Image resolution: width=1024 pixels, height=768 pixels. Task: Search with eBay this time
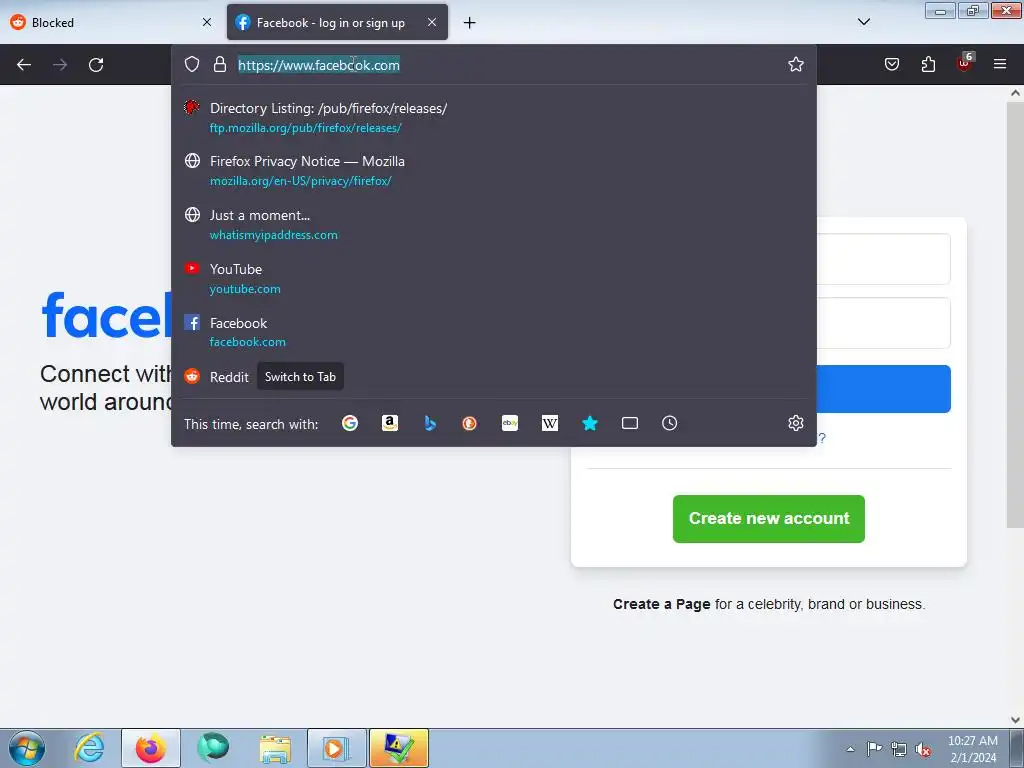click(x=510, y=423)
